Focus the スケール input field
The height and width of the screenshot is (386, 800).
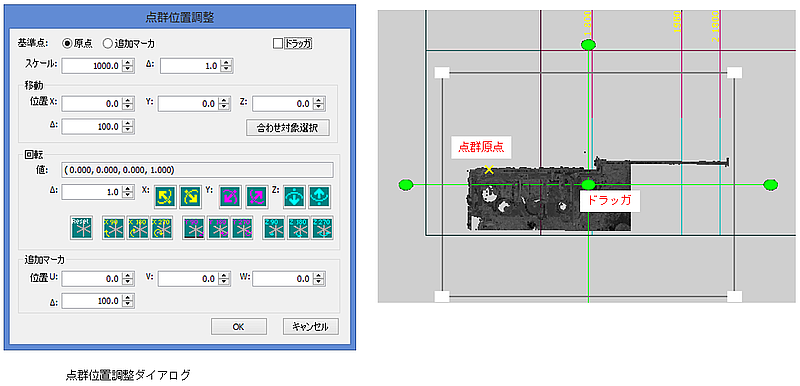click(x=92, y=66)
